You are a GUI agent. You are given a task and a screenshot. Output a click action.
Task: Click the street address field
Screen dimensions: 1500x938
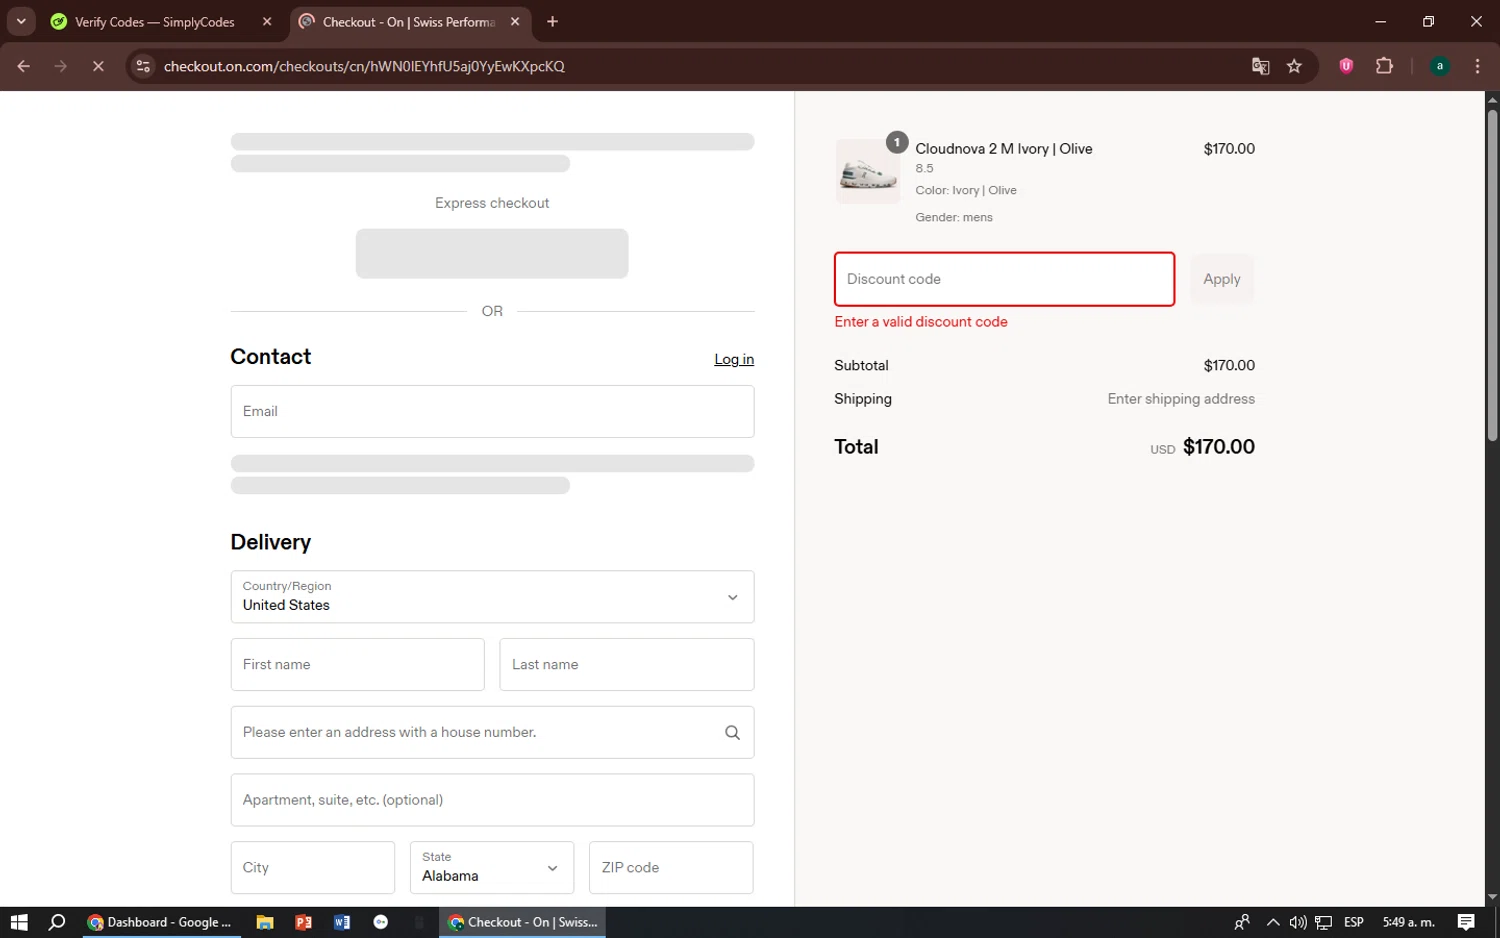(x=492, y=732)
